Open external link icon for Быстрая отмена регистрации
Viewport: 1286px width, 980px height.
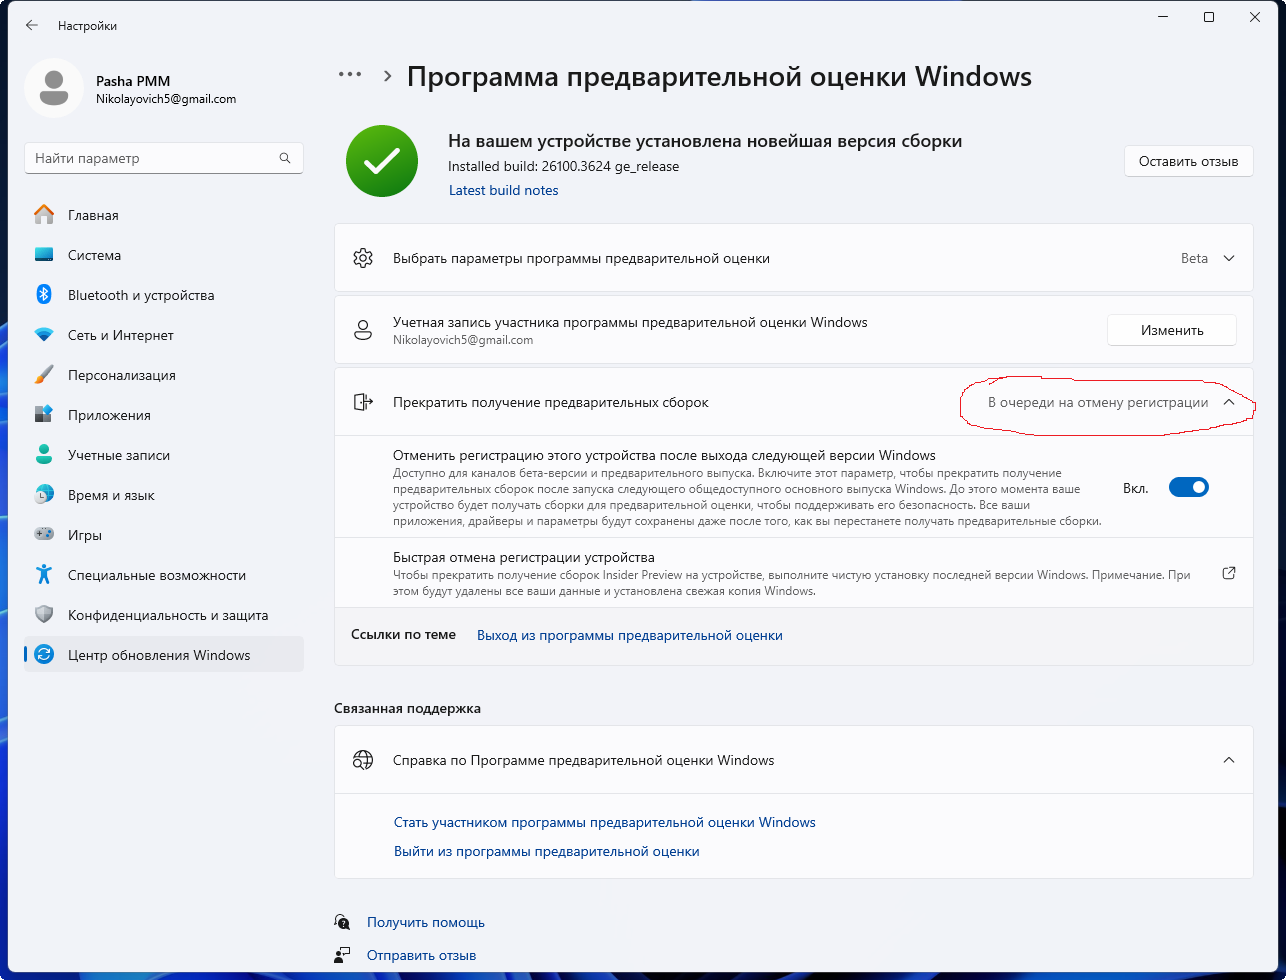[x=1229, y=574]
